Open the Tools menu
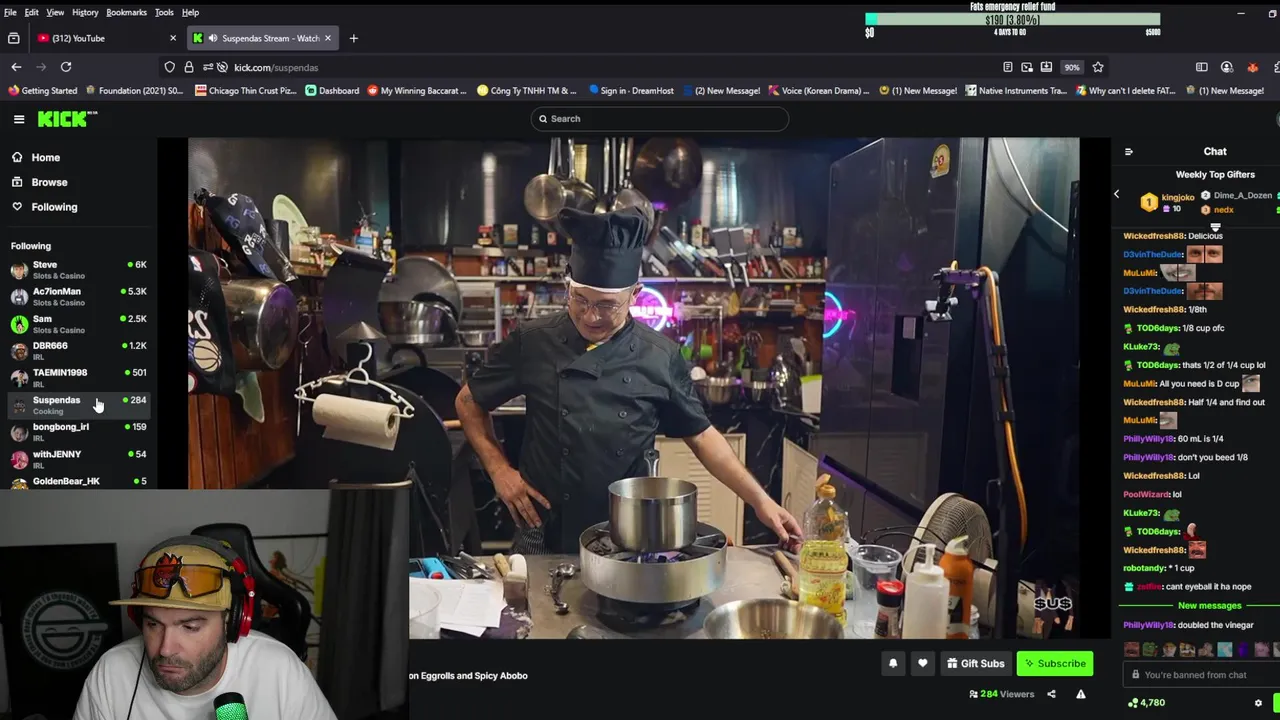 tap(164, 12)
